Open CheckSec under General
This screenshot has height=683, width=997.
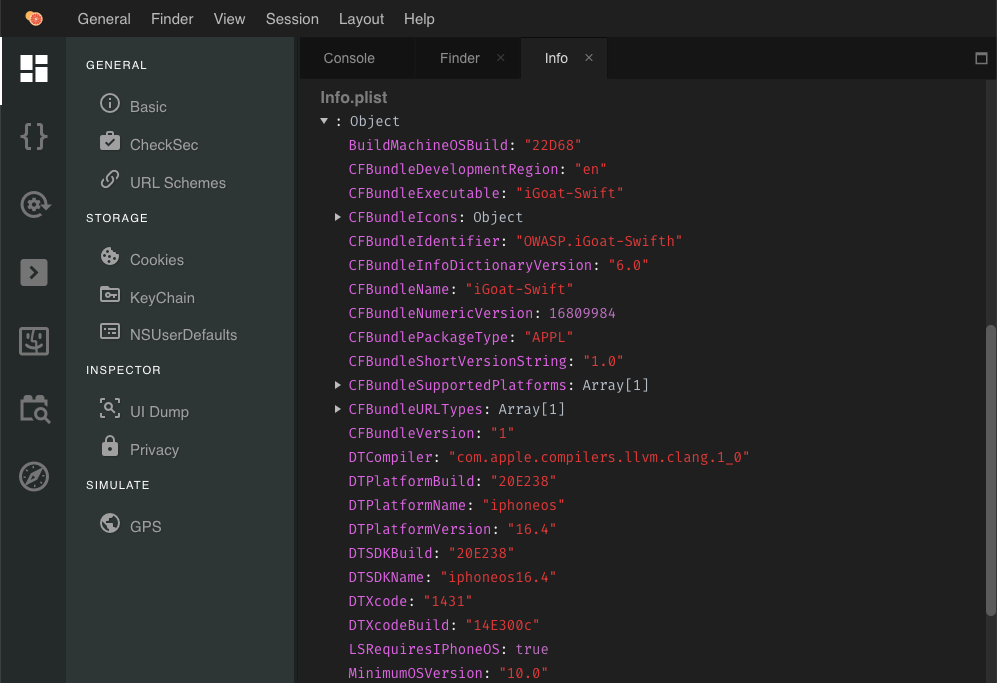tap(163, 145)
